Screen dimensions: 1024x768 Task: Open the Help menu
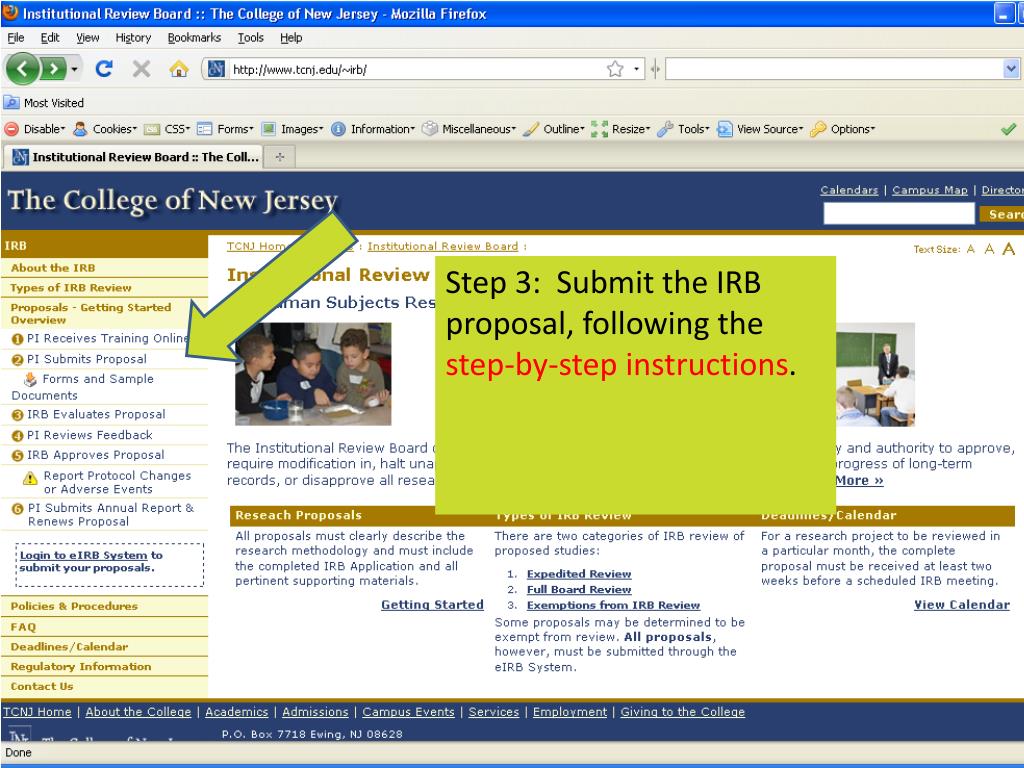point(291,38)
